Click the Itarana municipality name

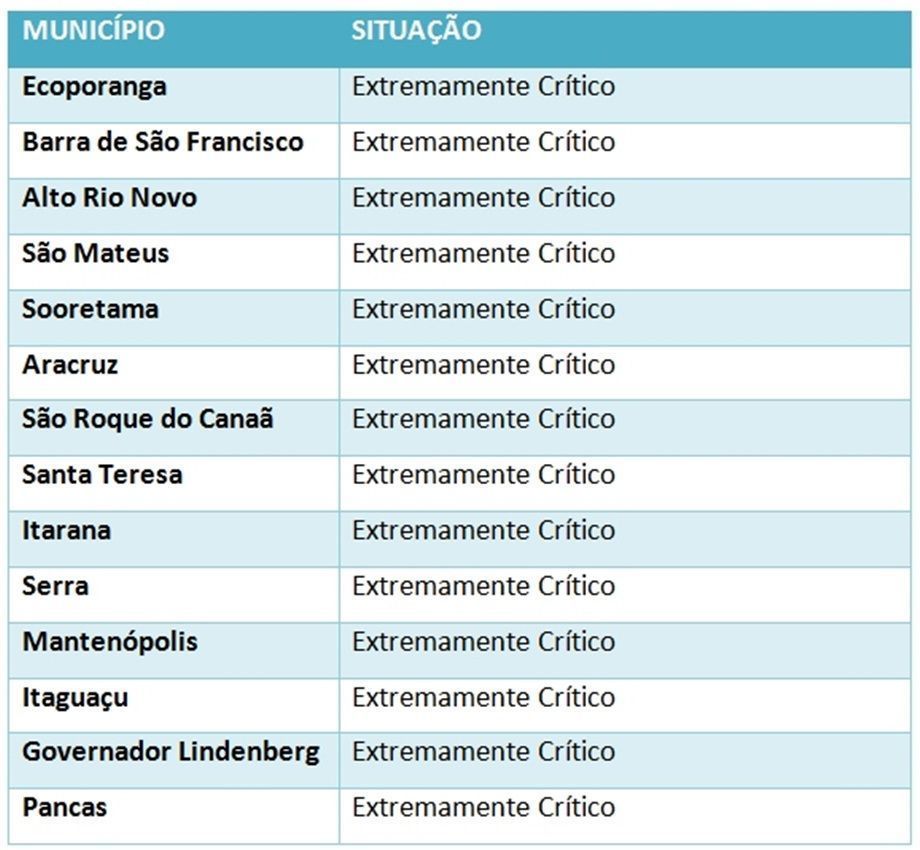[x=66, y=530]
